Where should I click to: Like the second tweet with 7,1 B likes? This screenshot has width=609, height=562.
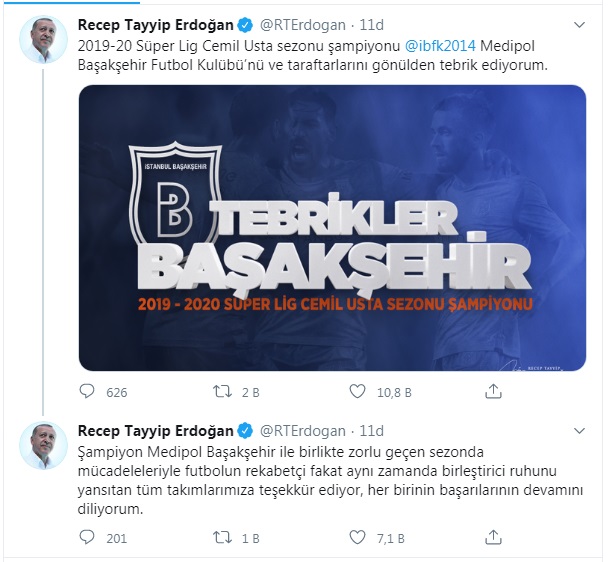pyautogui.click(x=357, y=538)
